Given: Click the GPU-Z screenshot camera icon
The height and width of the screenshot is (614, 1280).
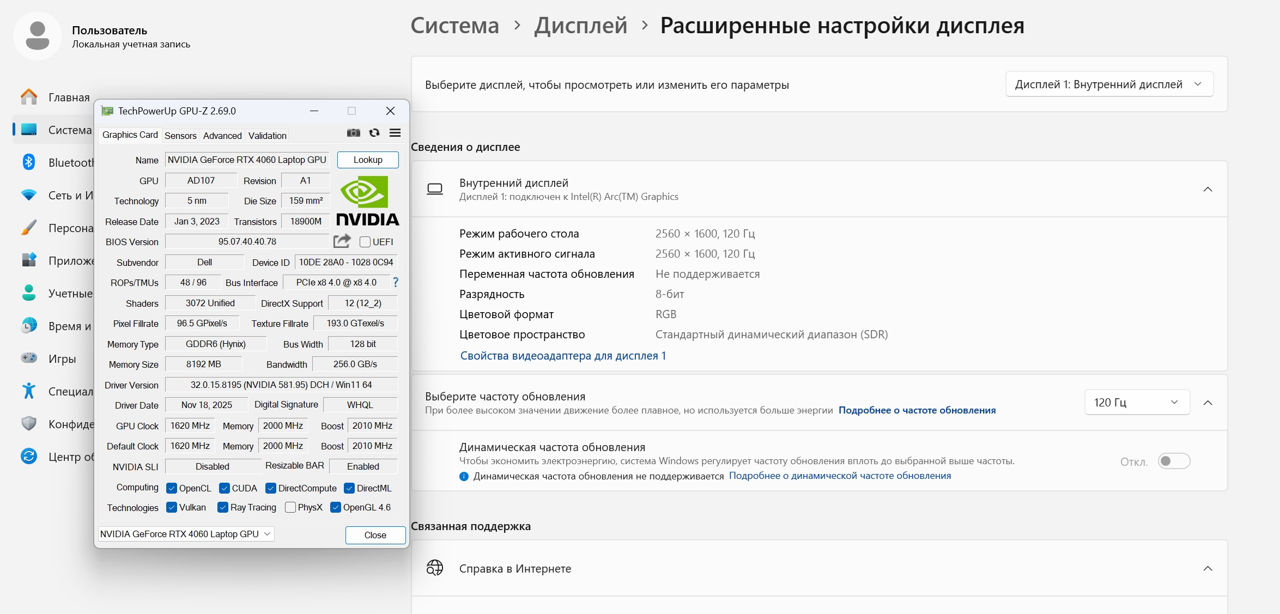Looking at the screenshot, I should coord(353,133).
